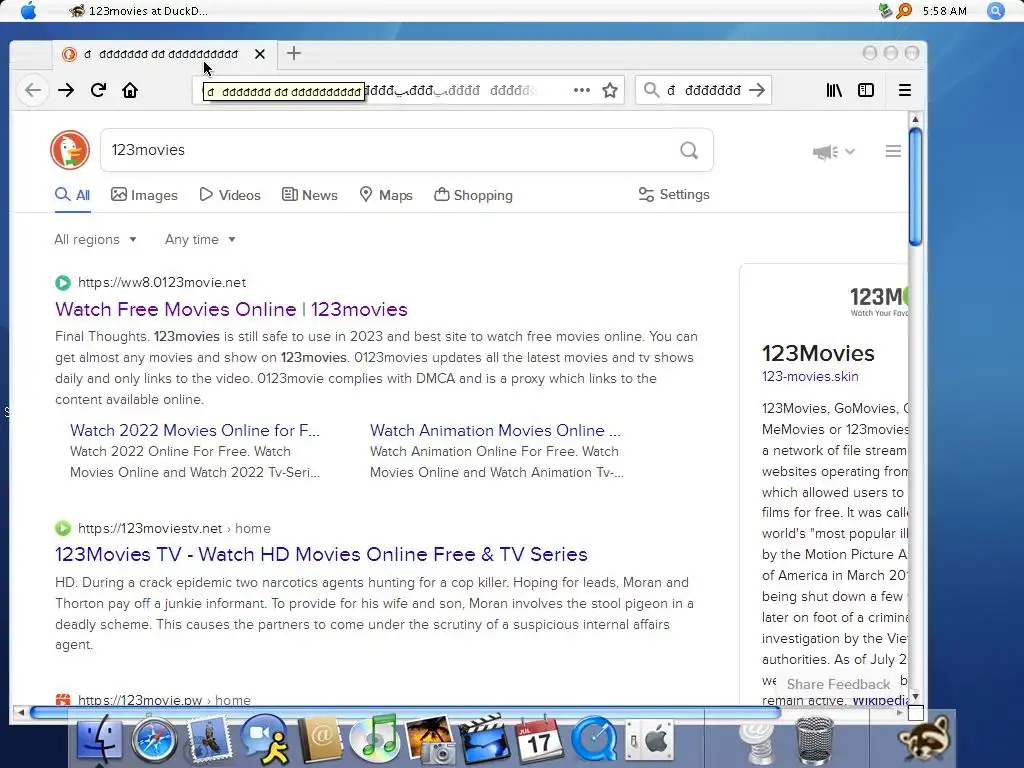Image resolution: width=1024 pixels, height=768 pixels.
Task: Open iPhoto from the dock
Action: coord(430,740)
